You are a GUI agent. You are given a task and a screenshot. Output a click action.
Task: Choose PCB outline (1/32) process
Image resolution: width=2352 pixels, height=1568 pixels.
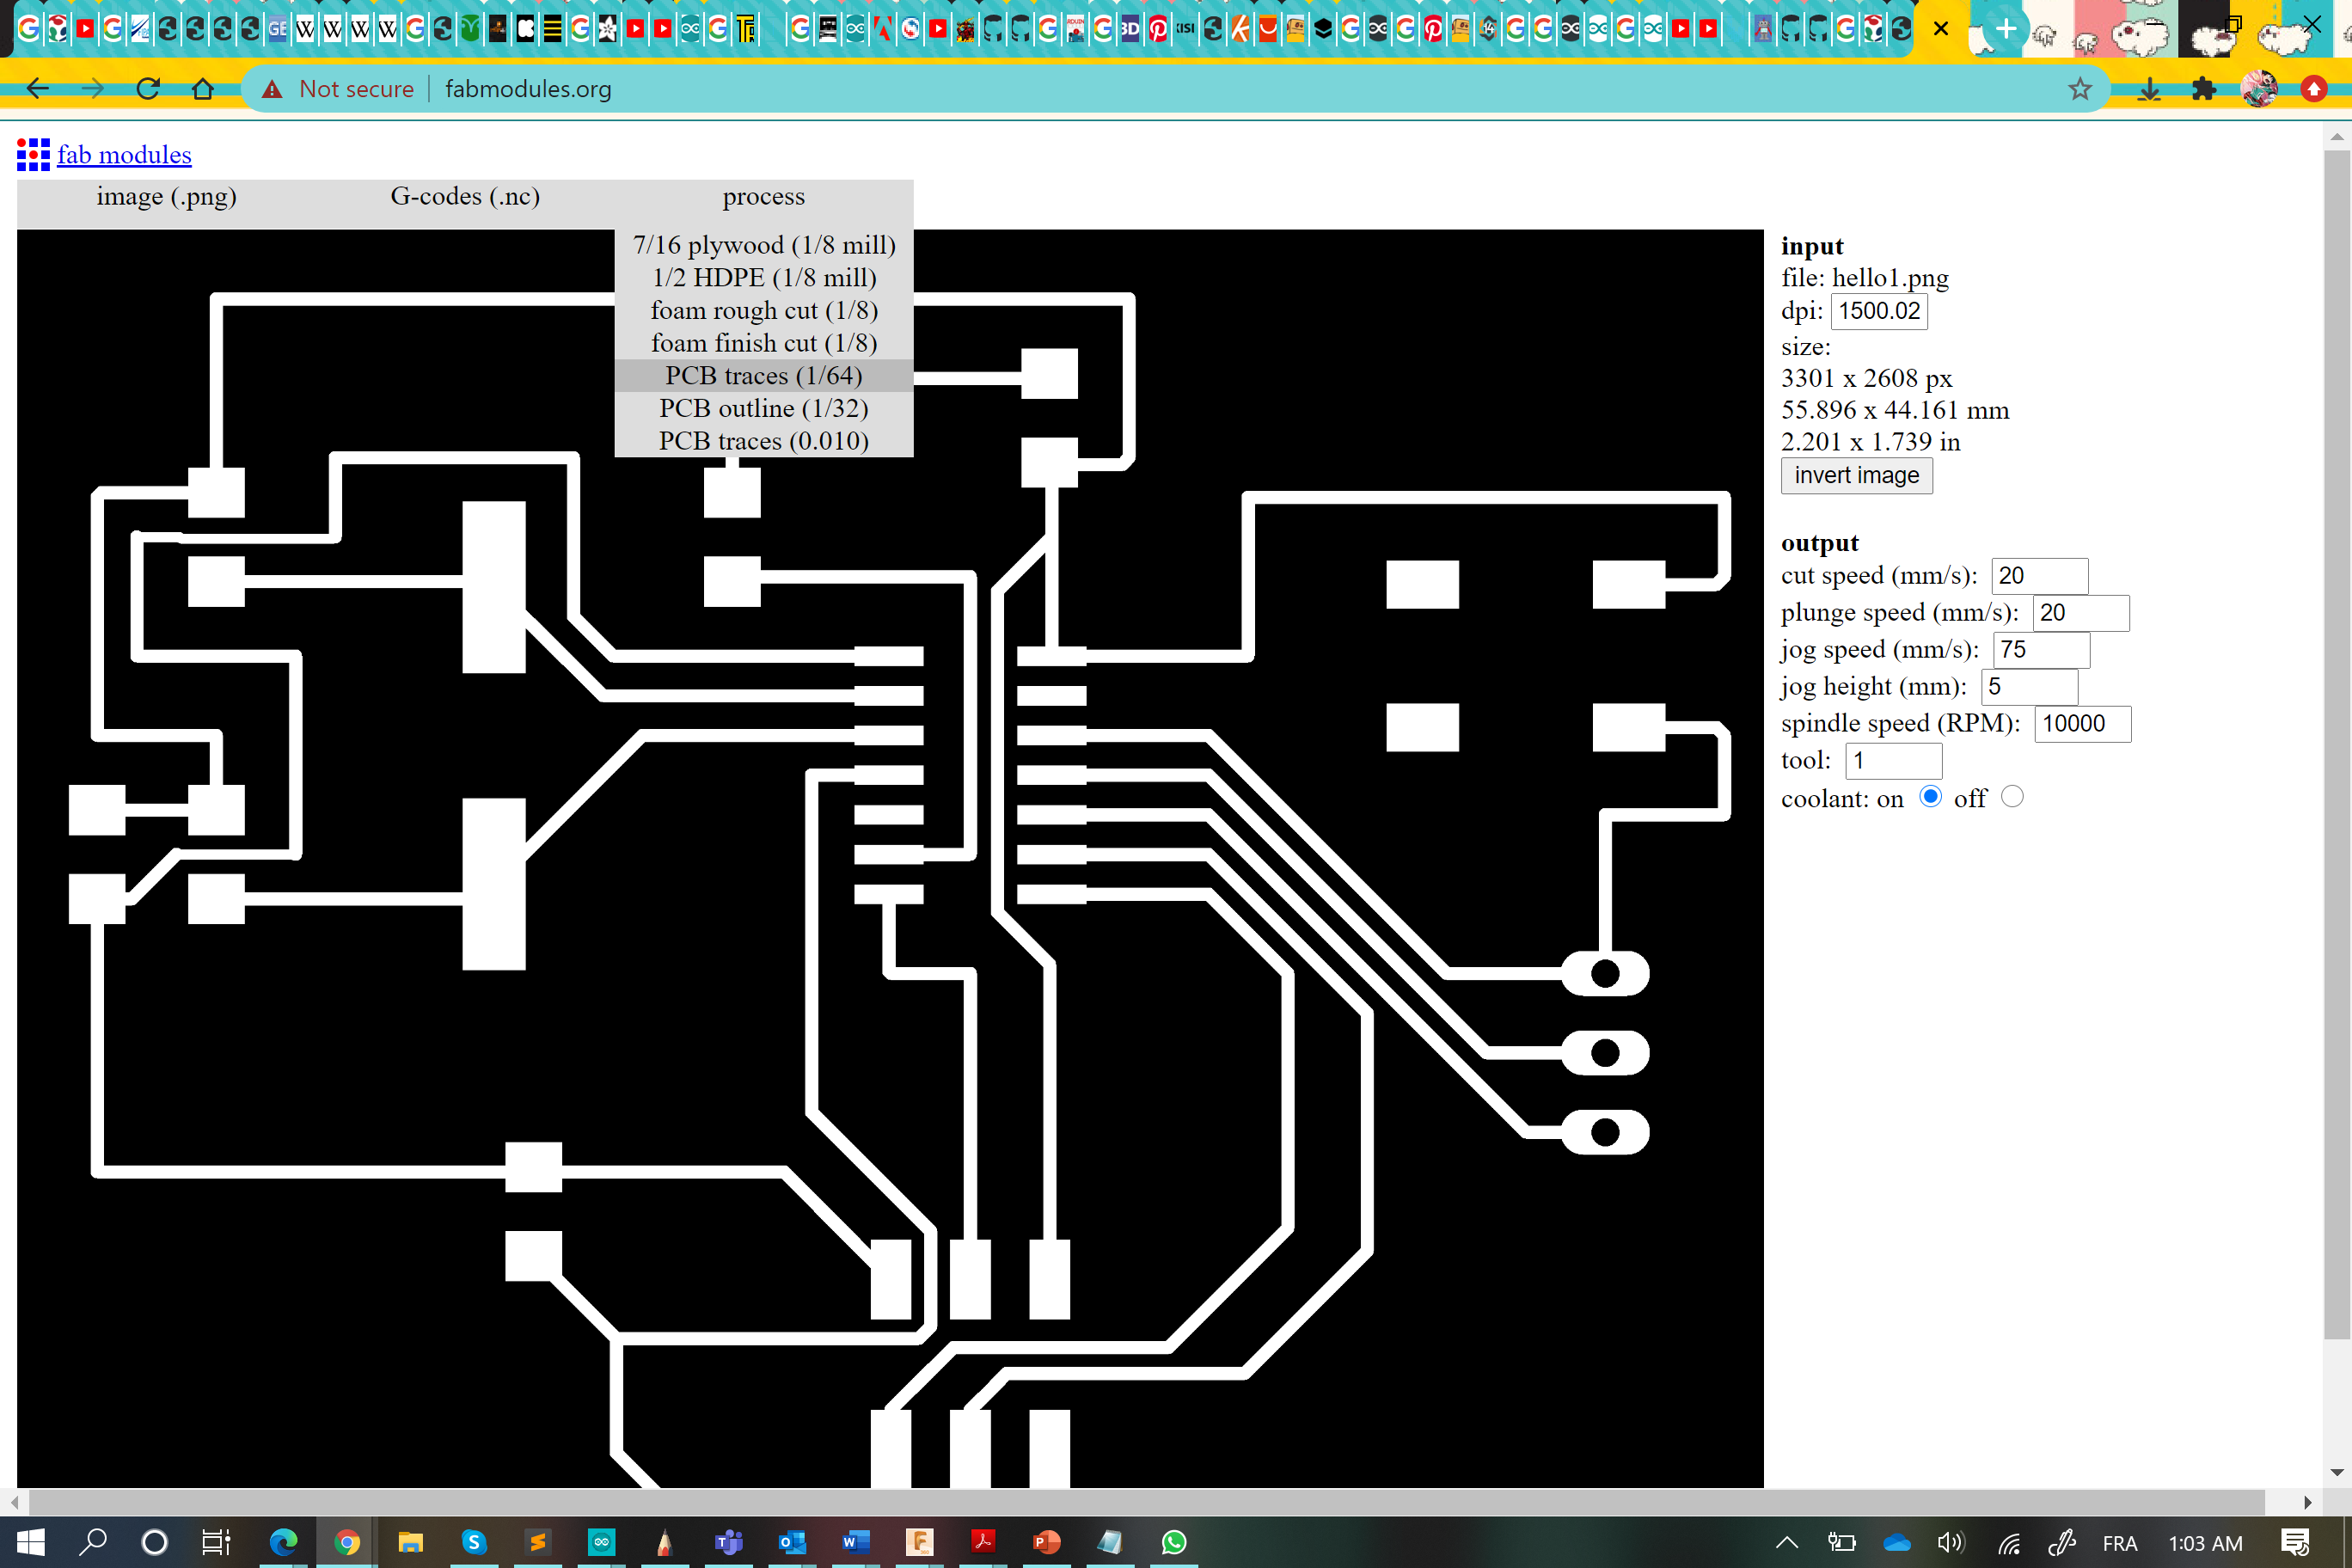763,408
